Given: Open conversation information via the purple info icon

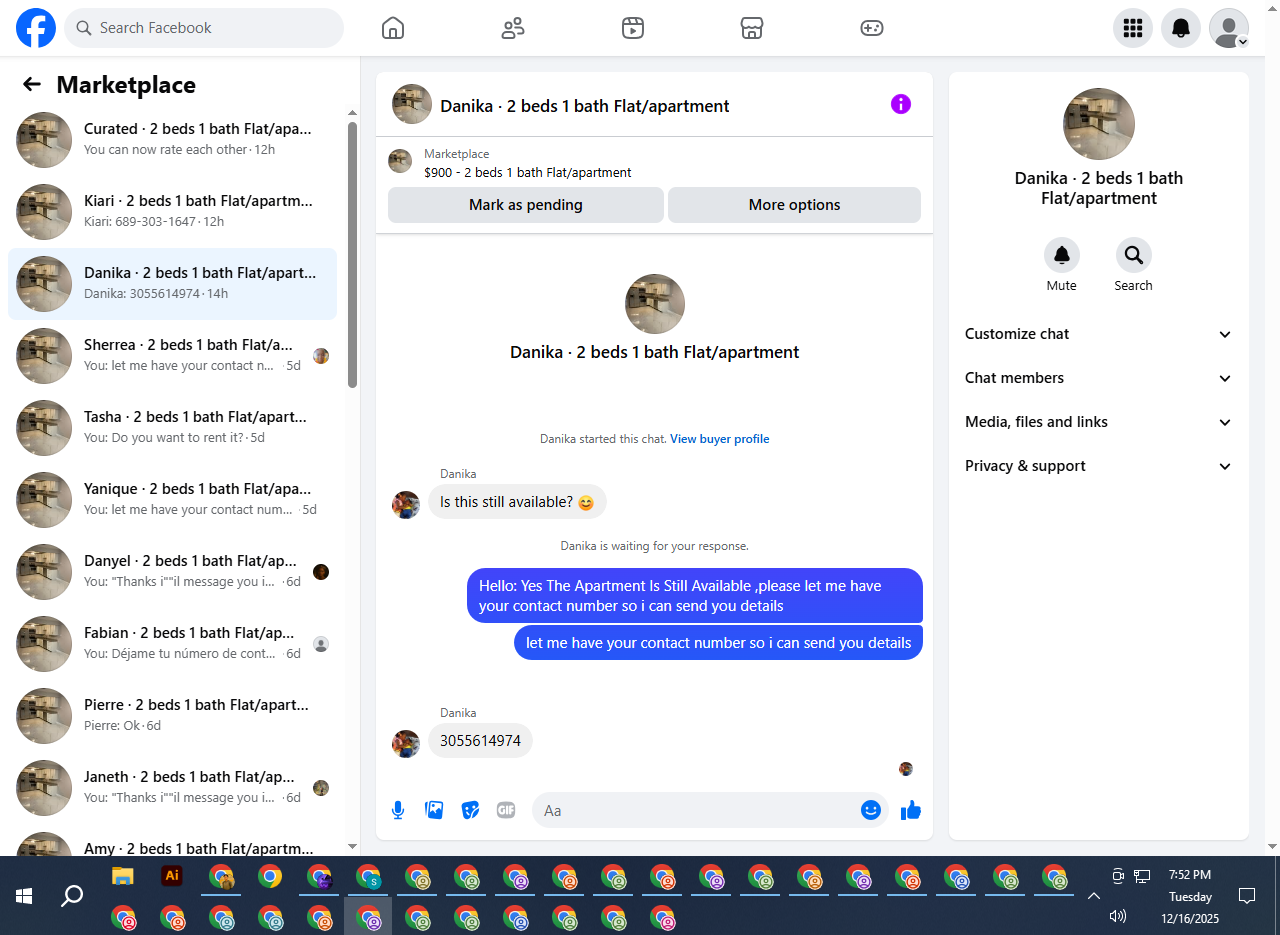Looking at the screenshot, I should [901, 104].
